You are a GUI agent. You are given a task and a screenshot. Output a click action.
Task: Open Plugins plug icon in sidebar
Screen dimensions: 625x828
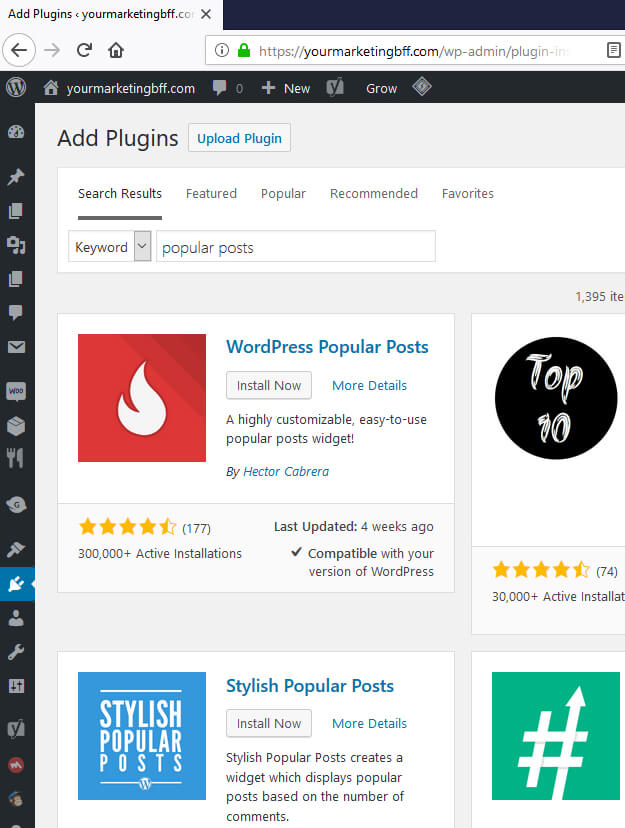(16, 584)
